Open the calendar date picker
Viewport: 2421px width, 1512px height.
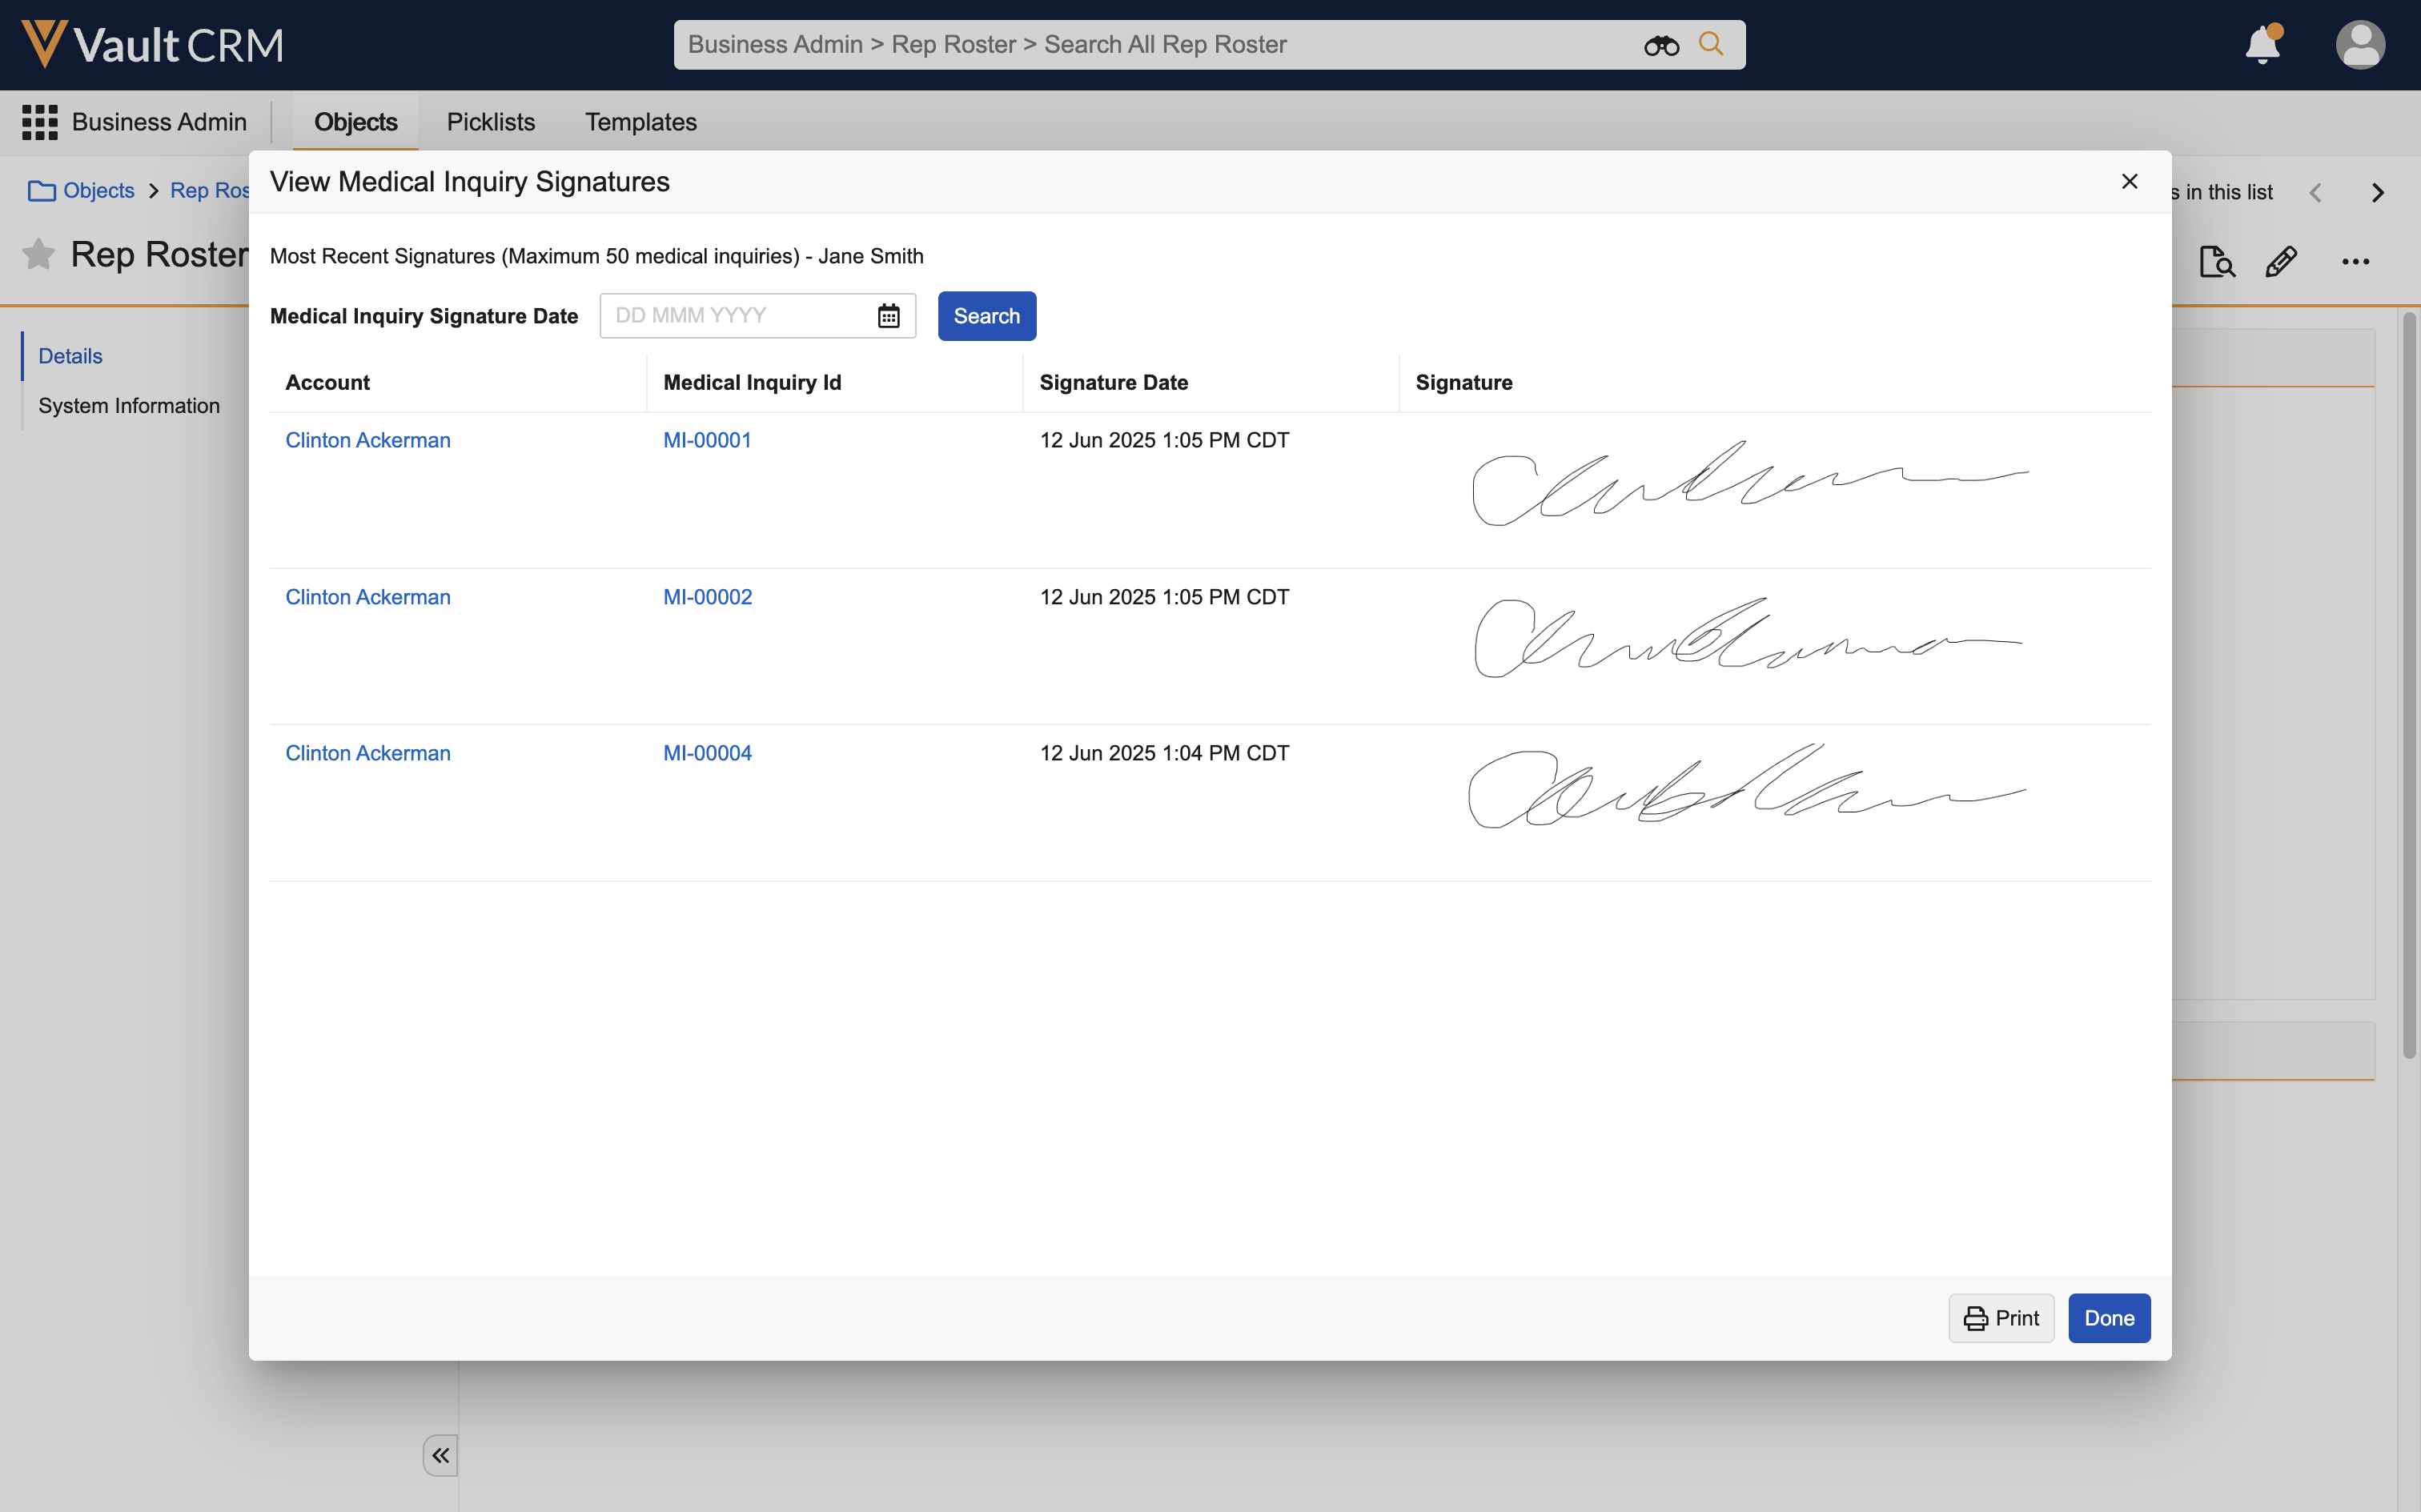(x=888, y=316)
